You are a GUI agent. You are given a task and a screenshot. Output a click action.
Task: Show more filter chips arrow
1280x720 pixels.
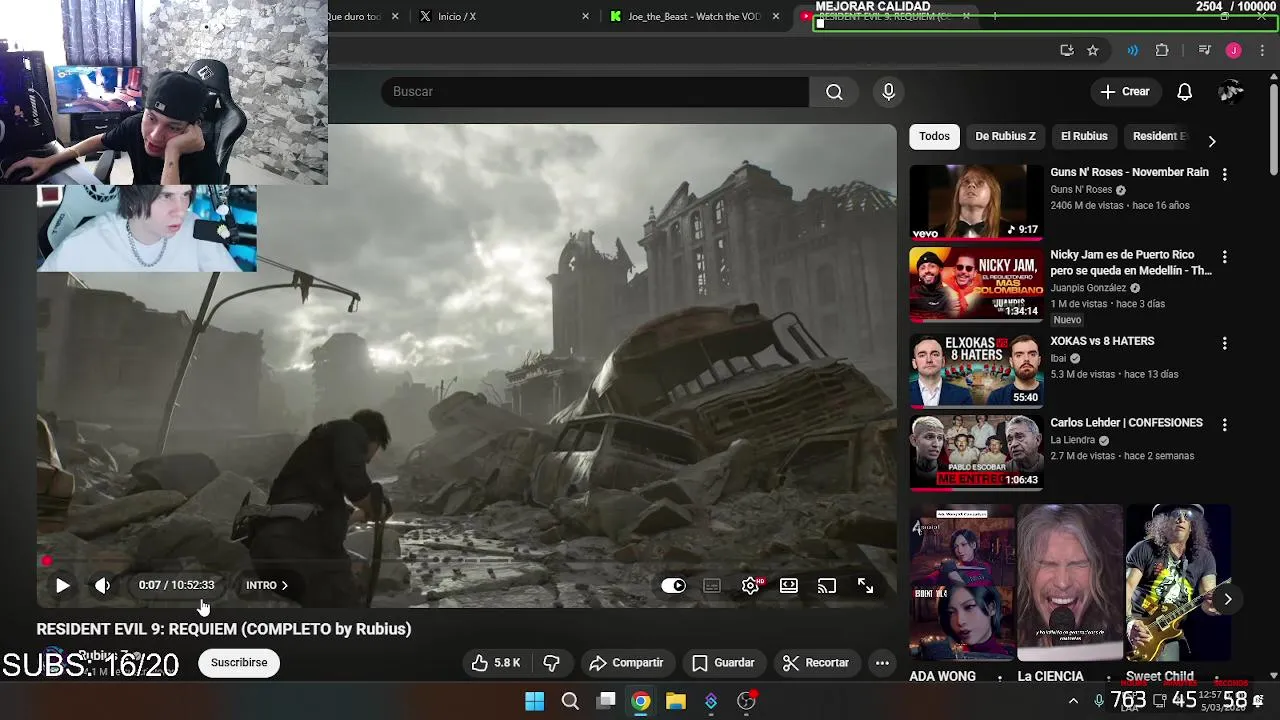[1212, 141]
